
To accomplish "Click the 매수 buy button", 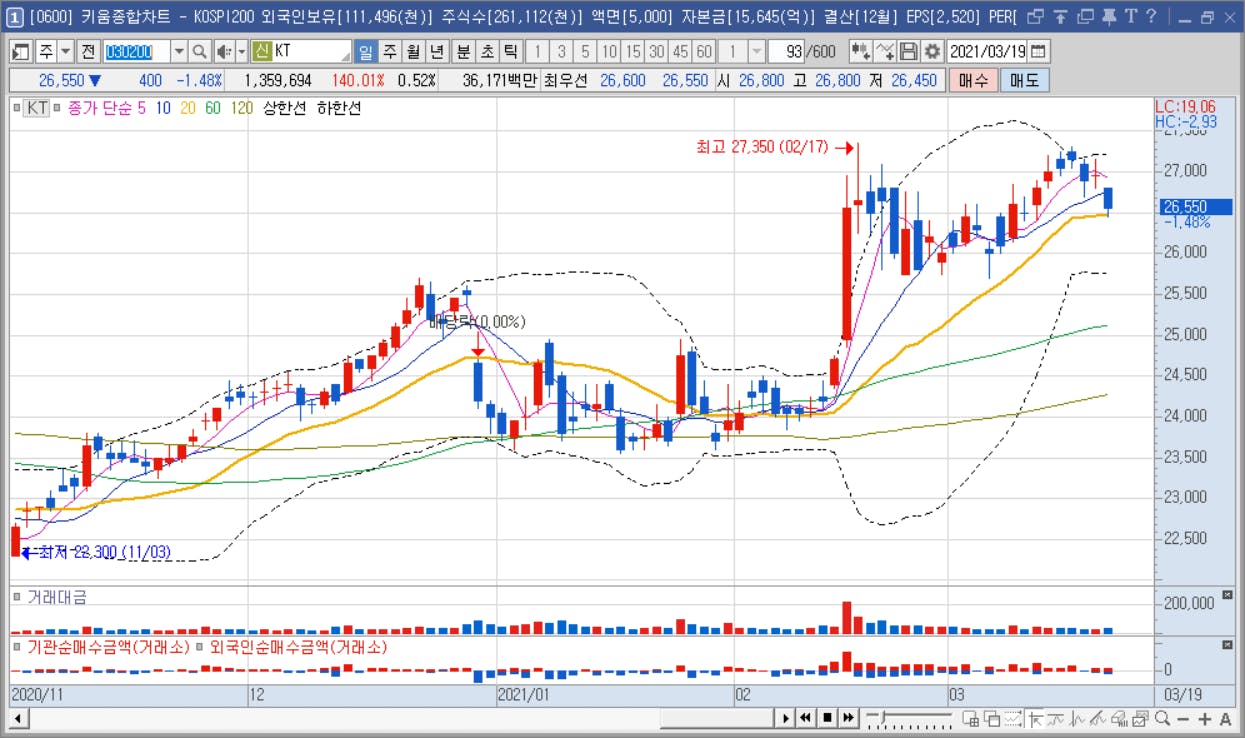I will coord(973,81).
